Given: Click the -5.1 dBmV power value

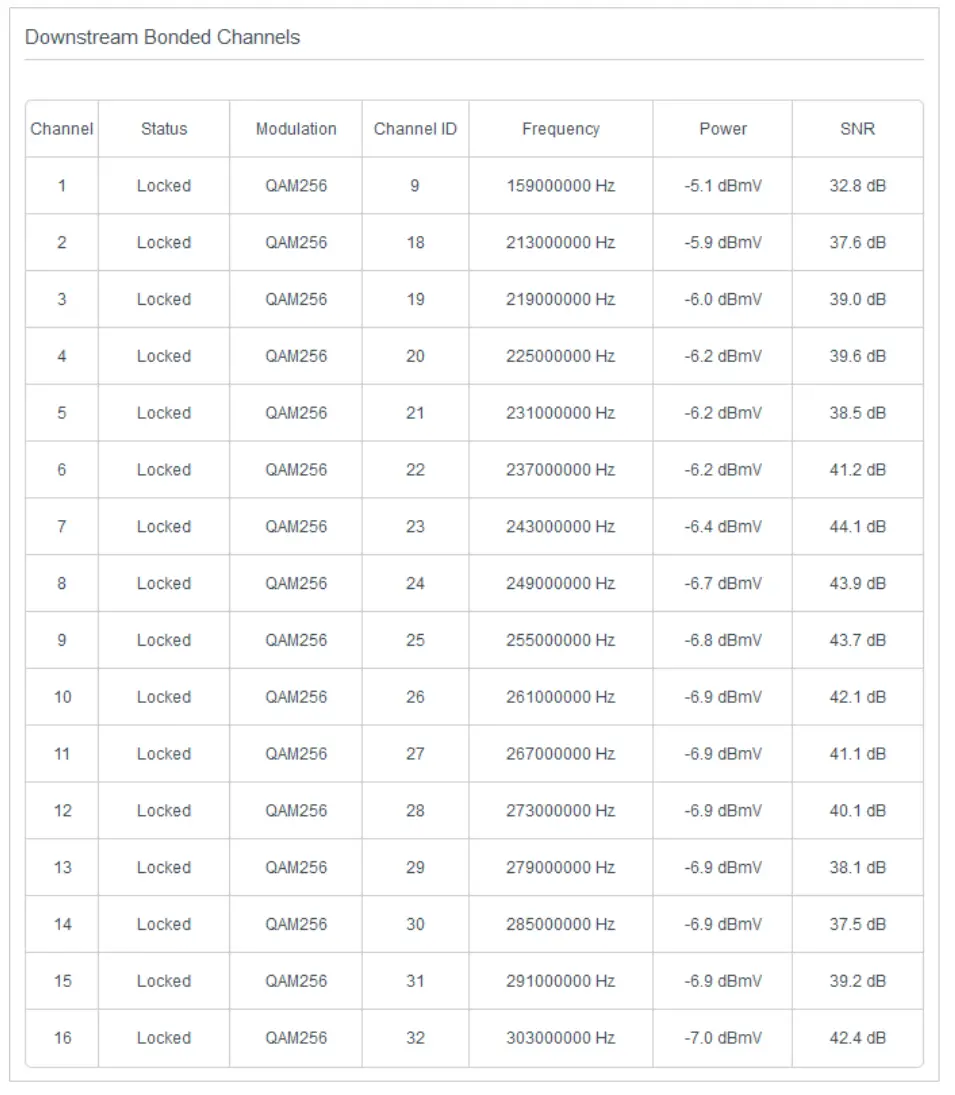Looking at the screenshot, I should (723, 186).
